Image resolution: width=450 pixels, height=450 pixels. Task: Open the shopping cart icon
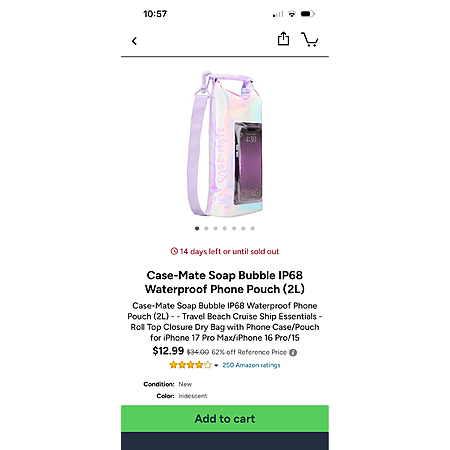(x=310, y=39)
